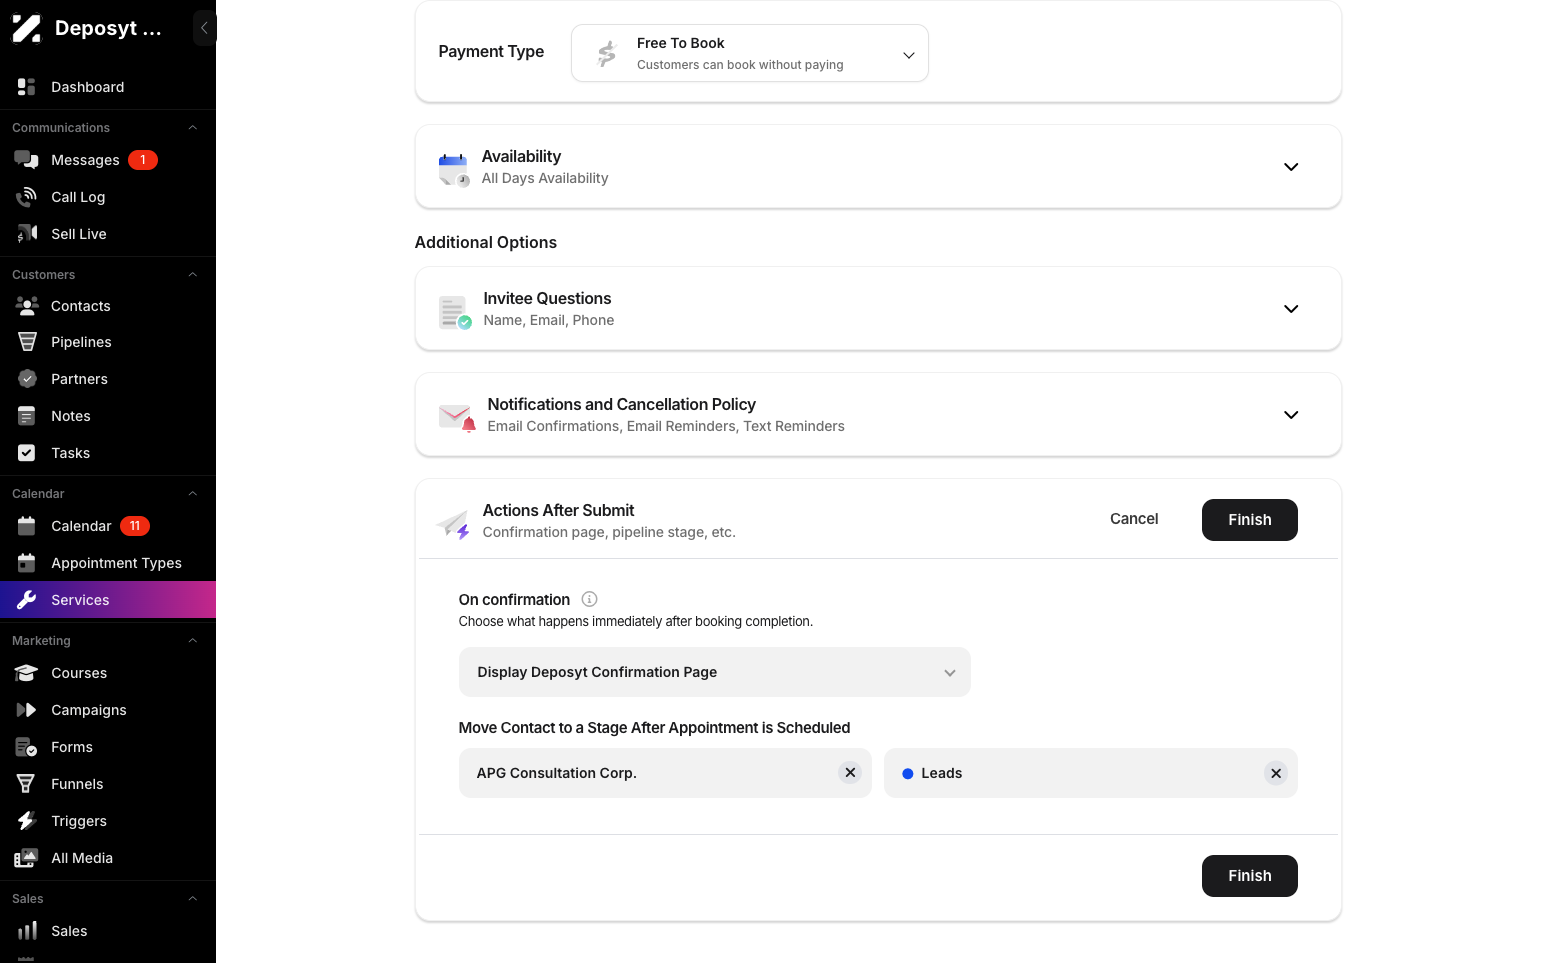Click the All Days Availability text
The image size is (1541, 963).
545,178
